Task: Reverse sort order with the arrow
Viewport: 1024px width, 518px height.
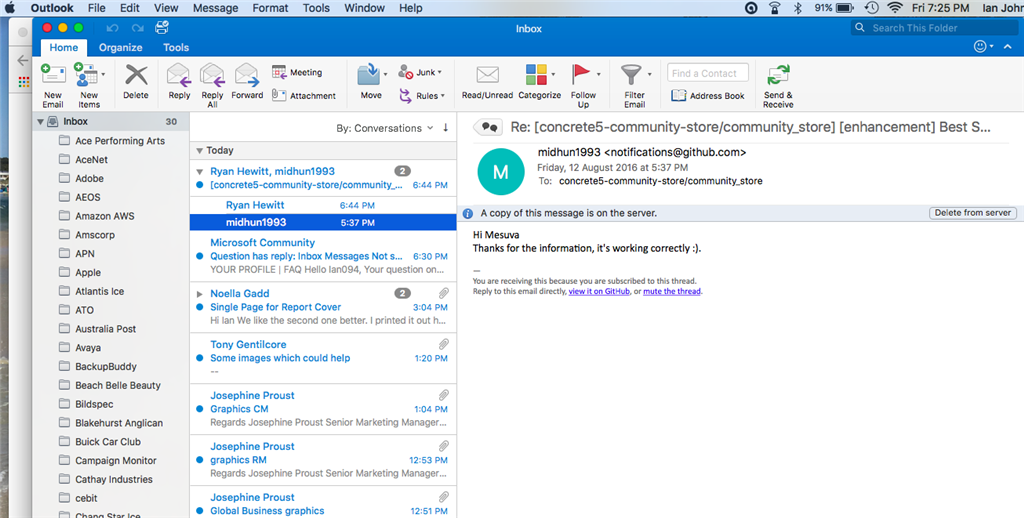Action: click(445, 127)
